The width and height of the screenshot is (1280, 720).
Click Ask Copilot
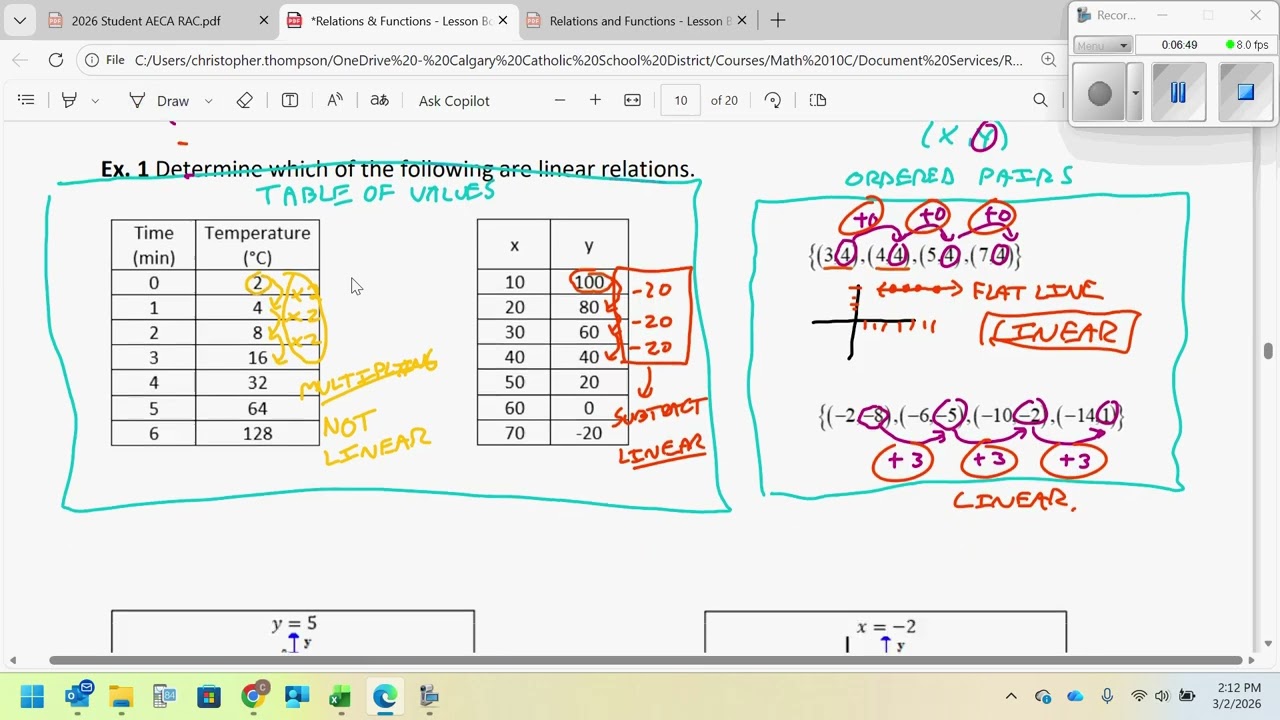[x=454, y=100]
